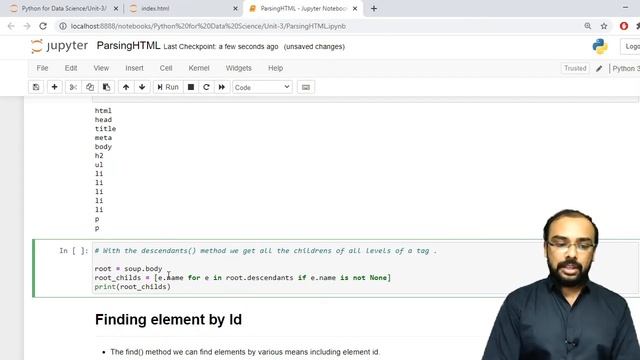
Task: Close the index.html browser tab
Action: click(x=235, y=9)
